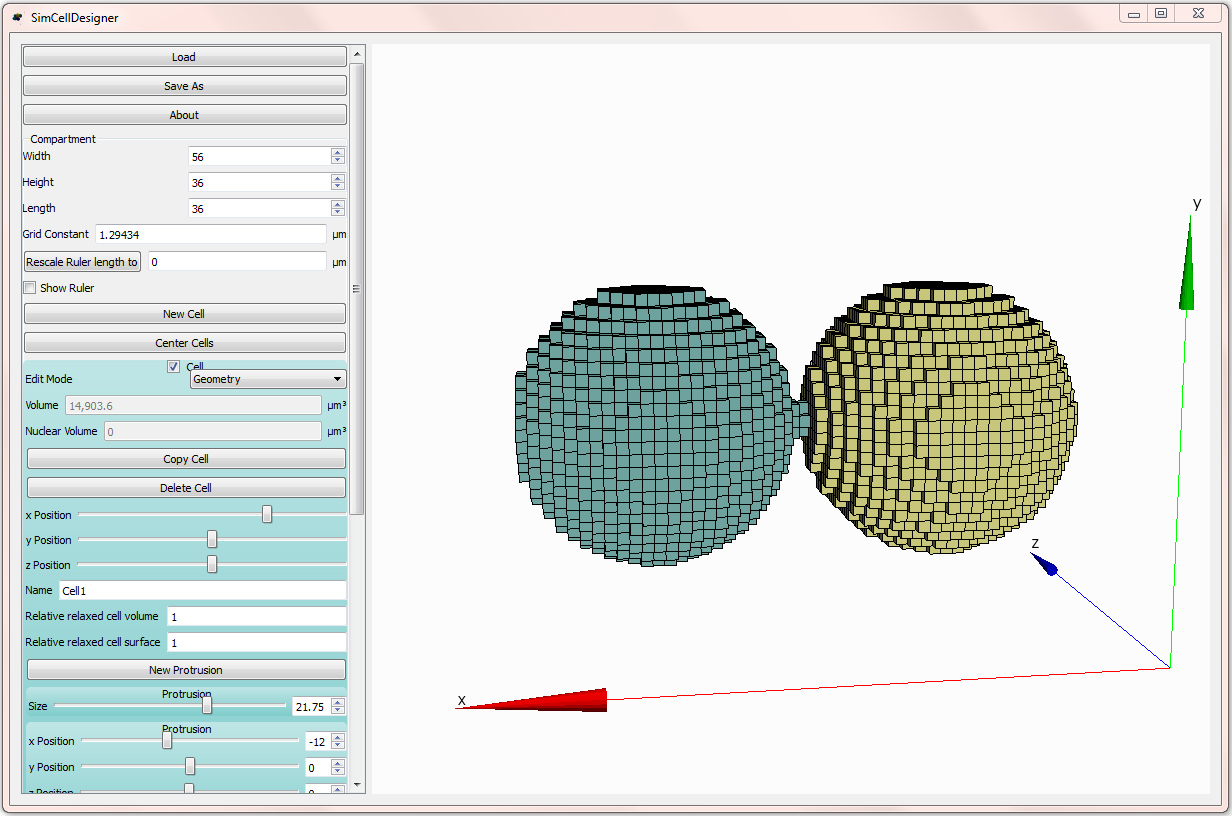Image resolution: width=1232 pixels, height=816 pixels.
Task: Click the scrollbar up arrow in panel
Action: tap(357, 52)
